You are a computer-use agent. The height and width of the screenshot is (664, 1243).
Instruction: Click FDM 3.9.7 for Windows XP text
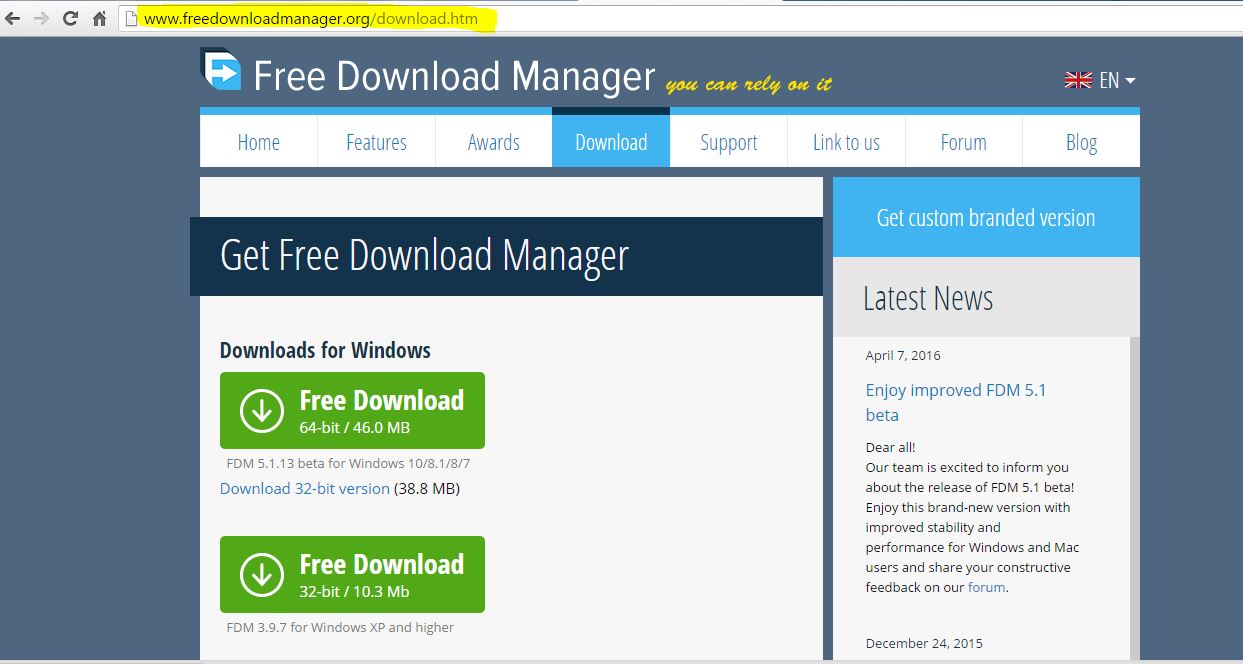click(340, 627)
